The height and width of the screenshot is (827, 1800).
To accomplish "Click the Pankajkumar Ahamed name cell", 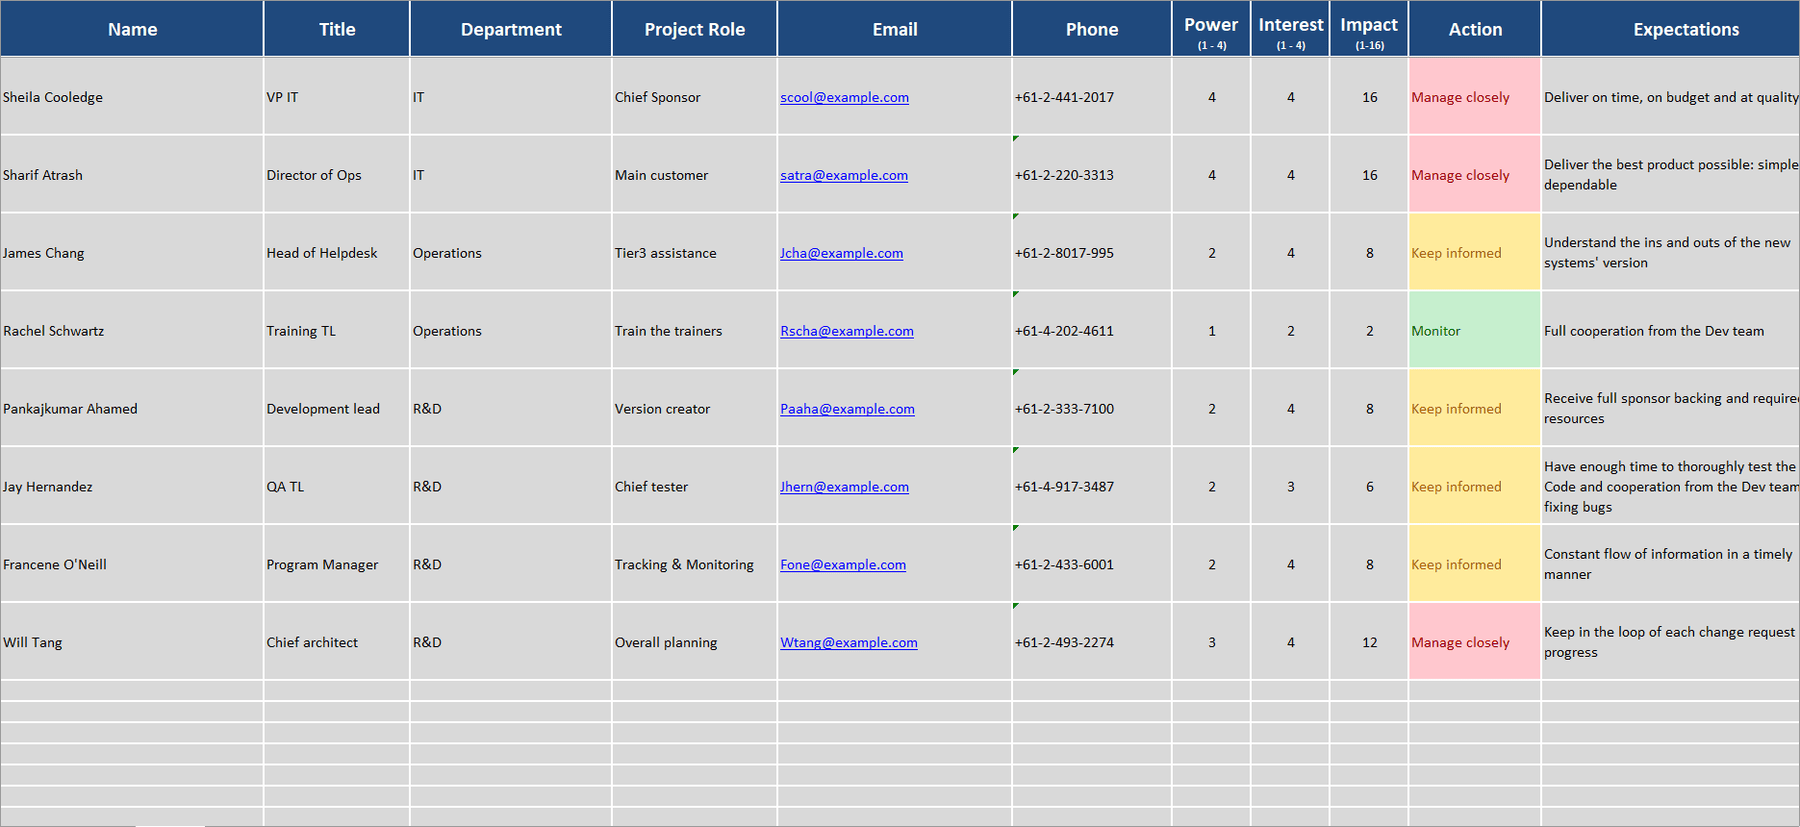I will (x=132, y=409).
